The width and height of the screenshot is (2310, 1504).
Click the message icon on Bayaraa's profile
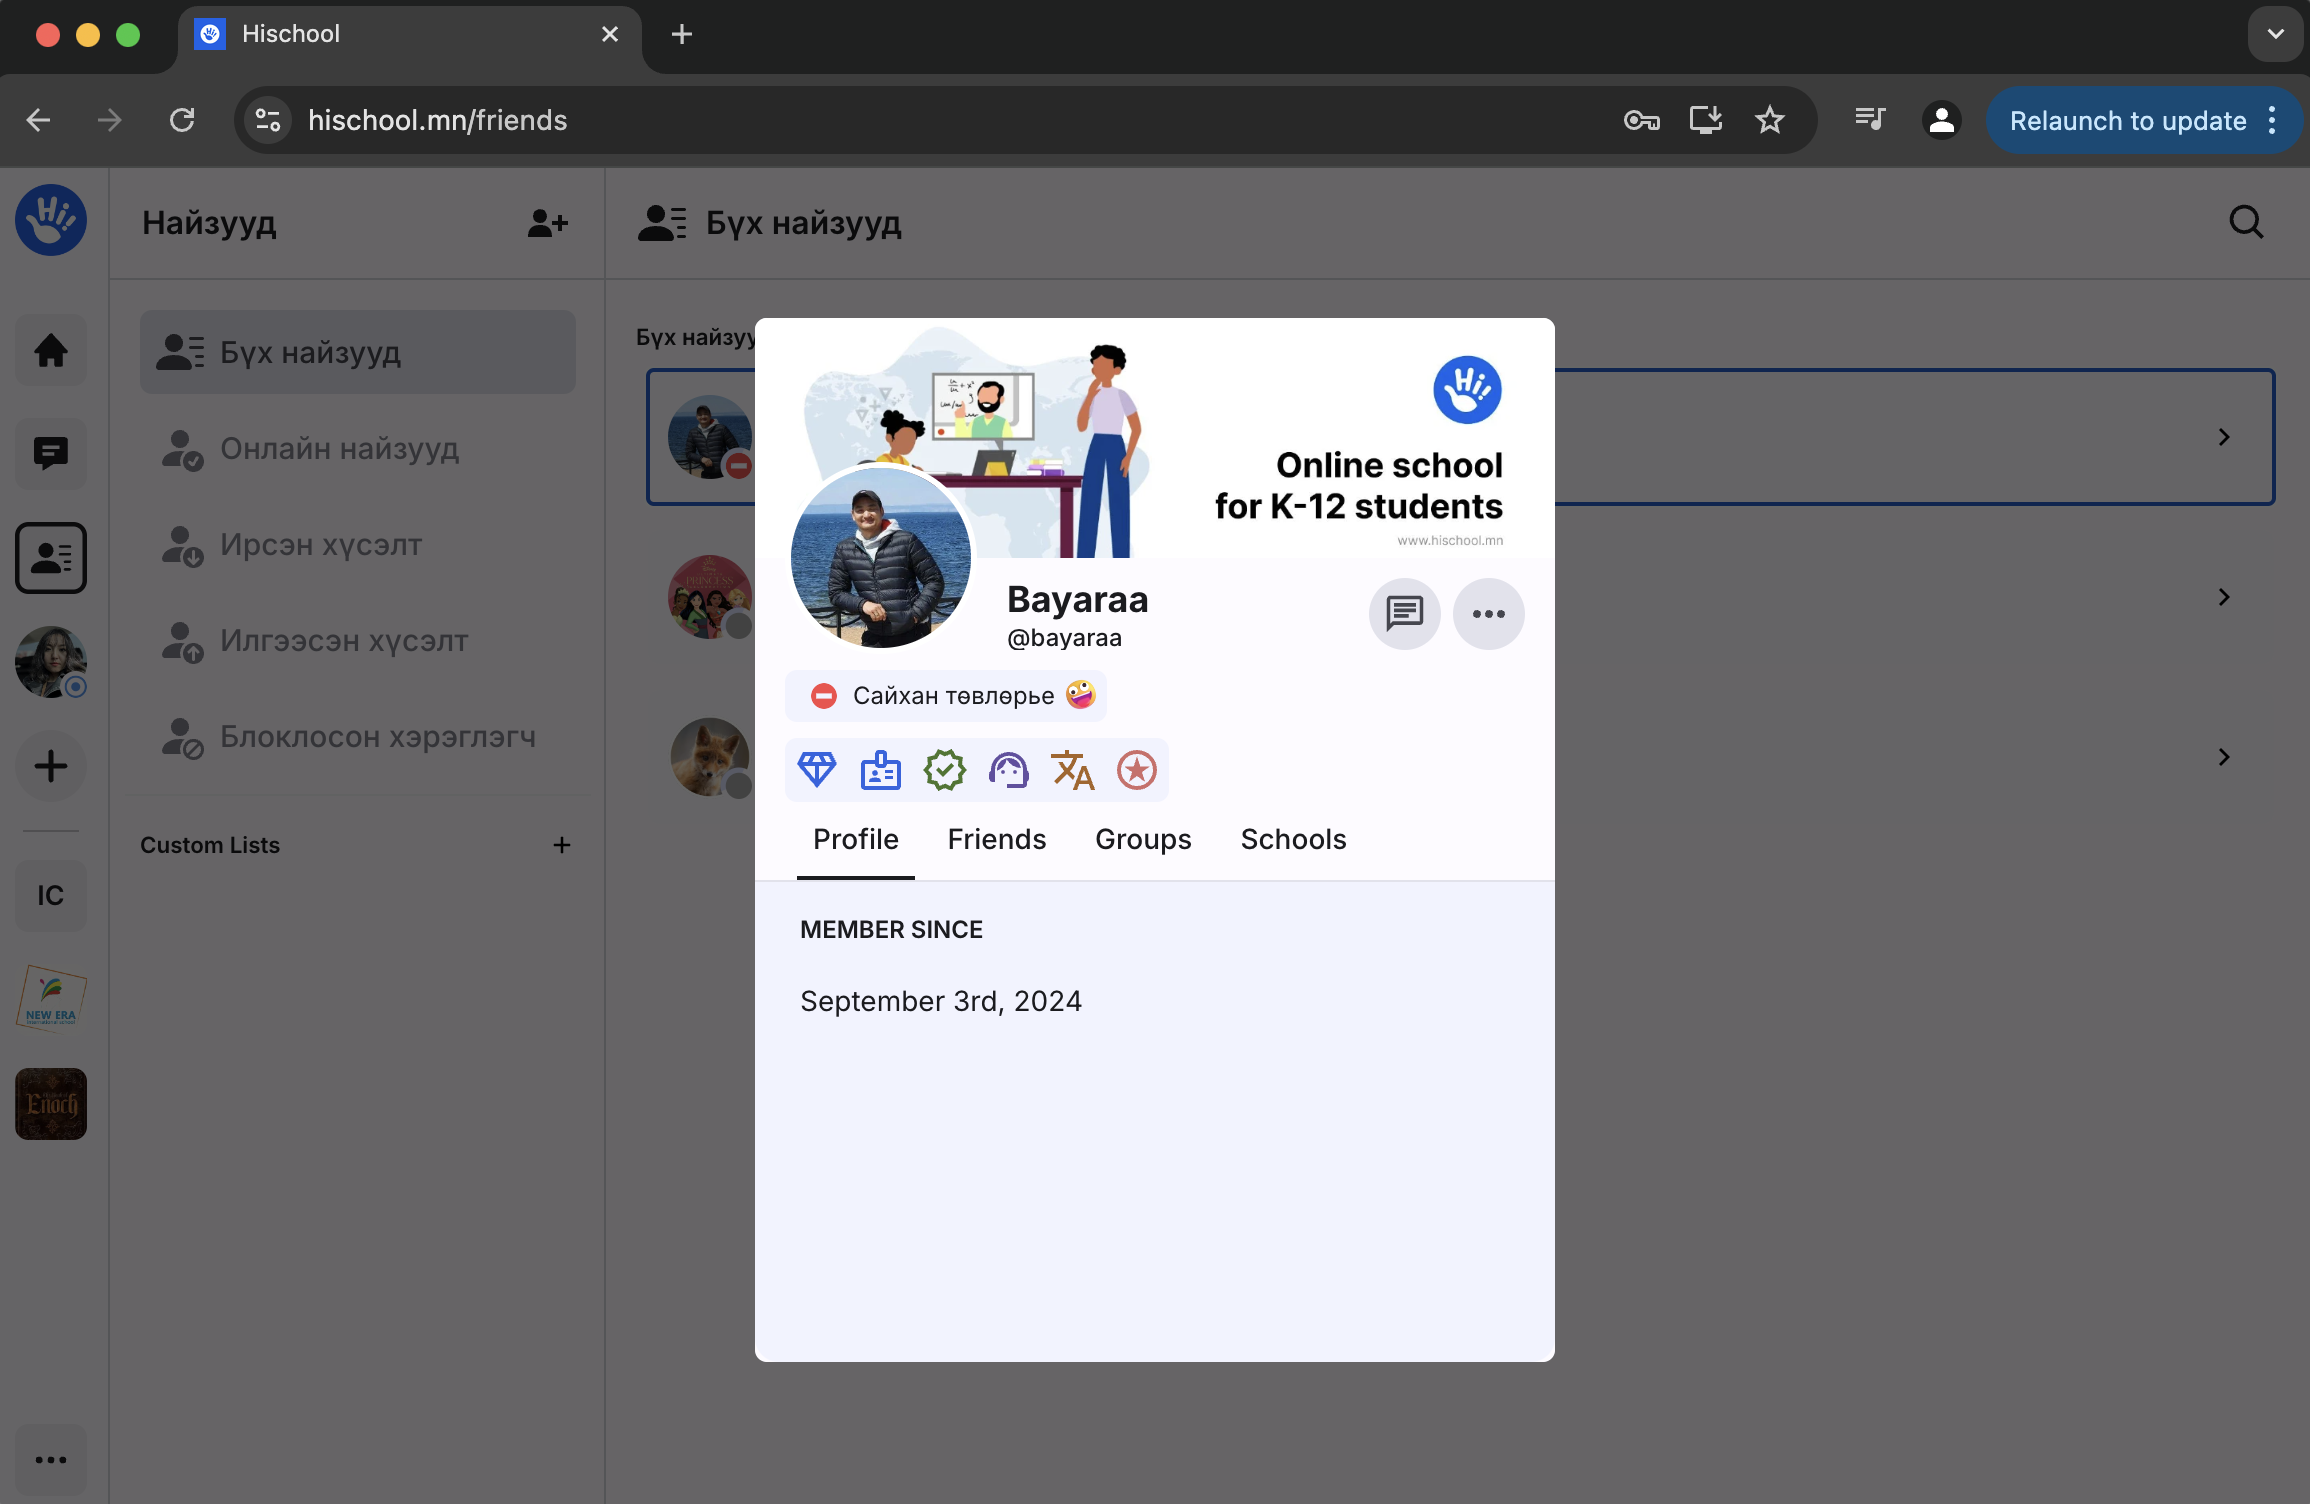point(1404,613)
